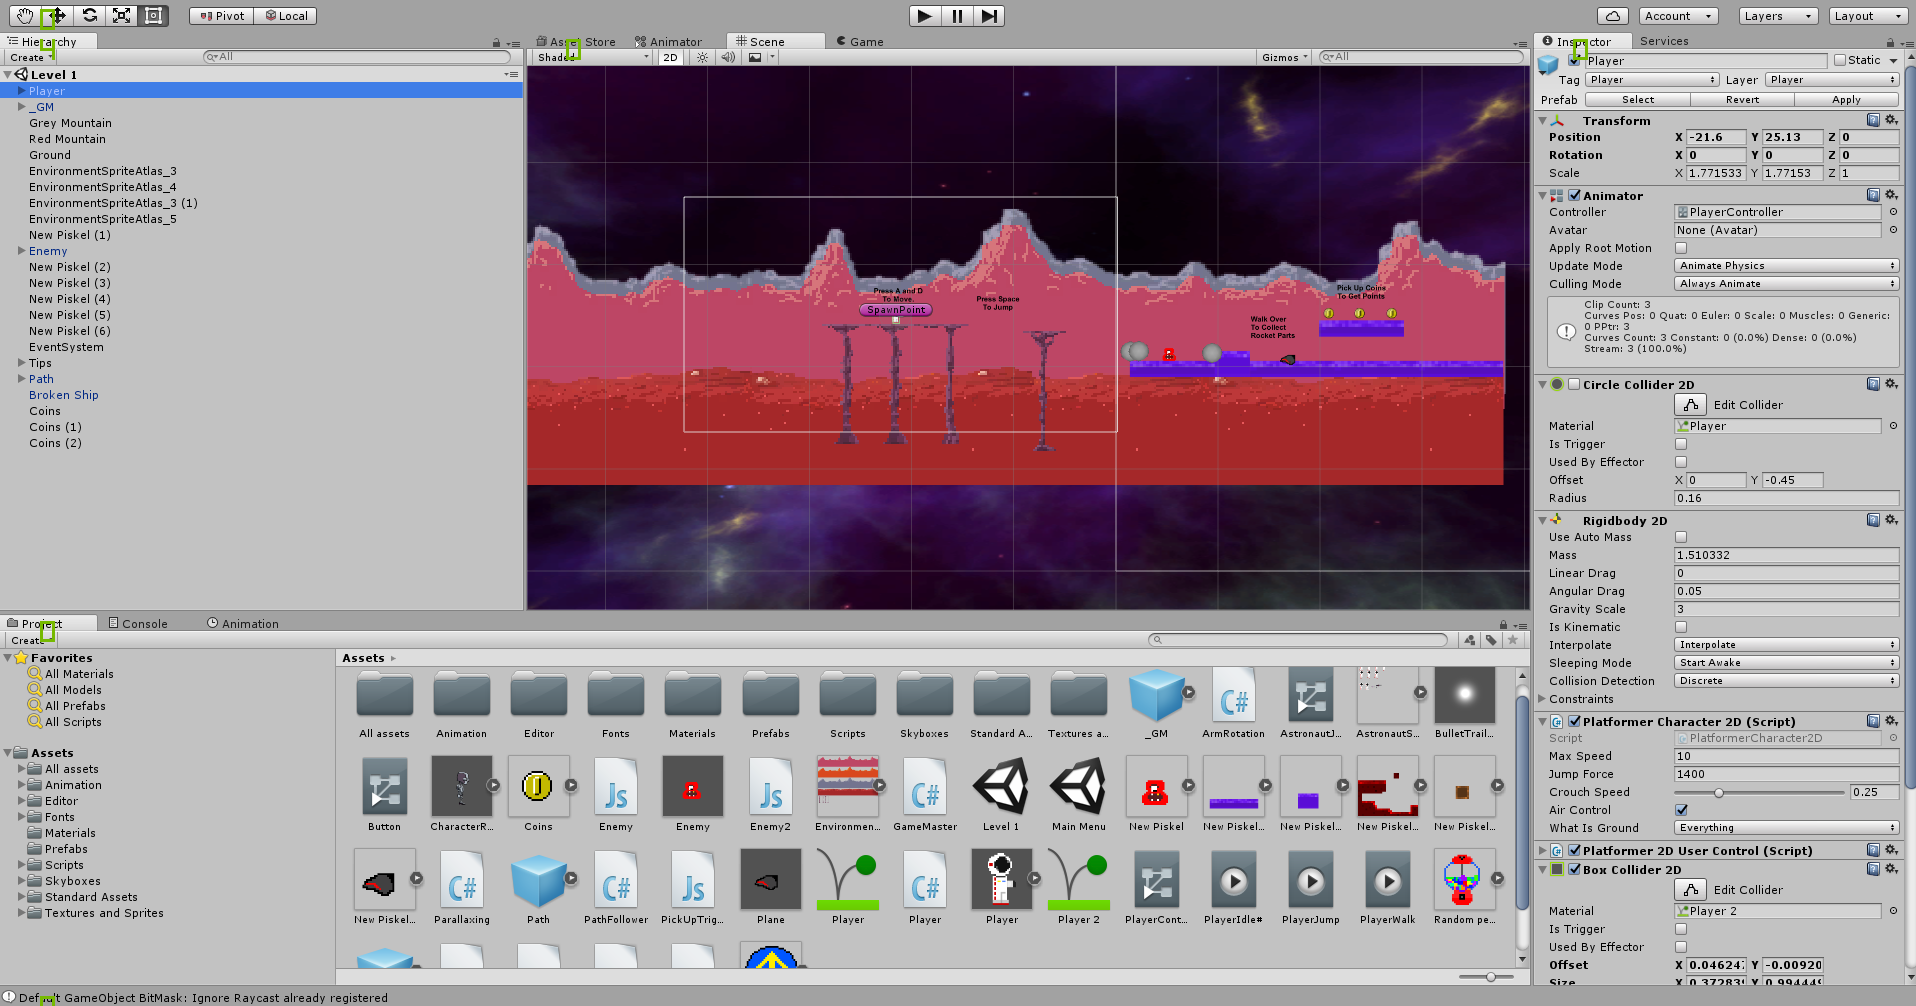Viewport: 1916px width, 1006px height.
Task: Open the cloud services icon
Action: tap(1612, 16)
